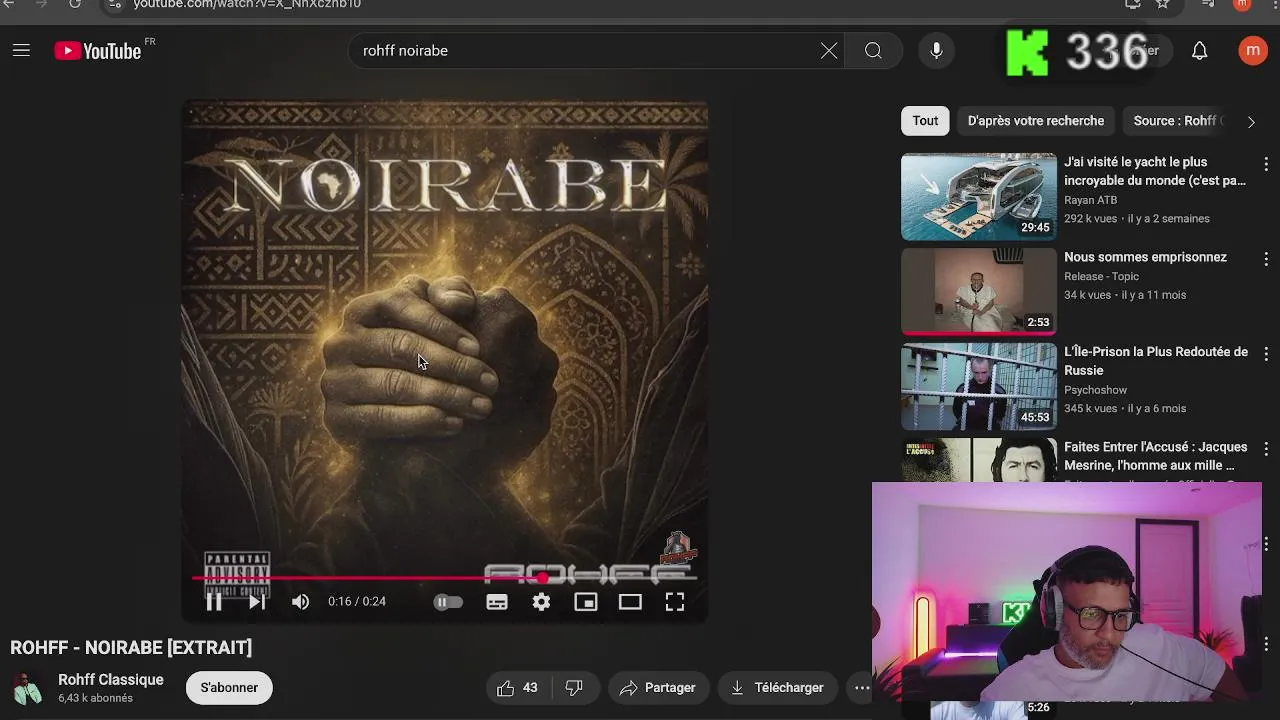Submit search with magnifier button
This screenshot has height=720, width=1280.
(873, 51)
